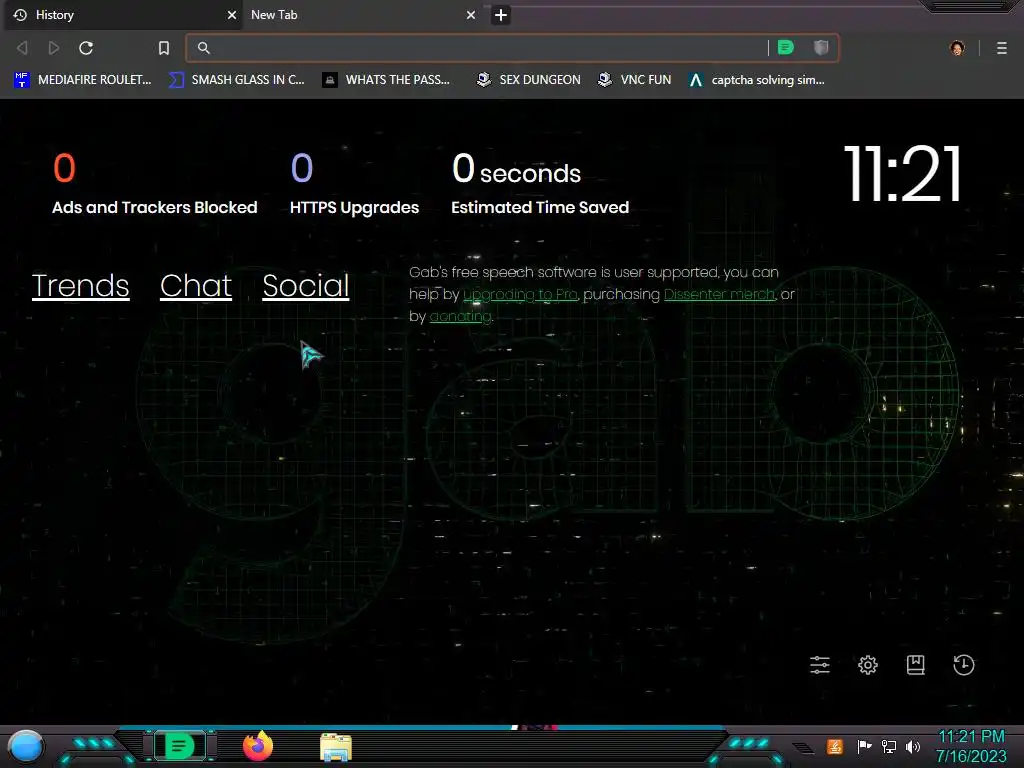The image size is (1024, 768).
Task: Open the SMASH GLASS IN C... bookmark
Action: tap(237, 80)
